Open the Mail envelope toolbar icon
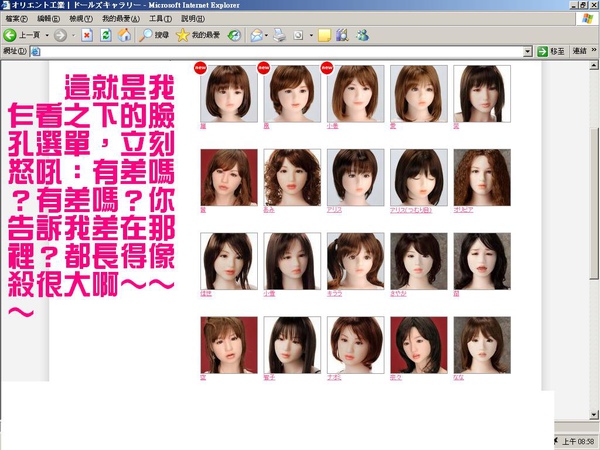 pos(257,36)
